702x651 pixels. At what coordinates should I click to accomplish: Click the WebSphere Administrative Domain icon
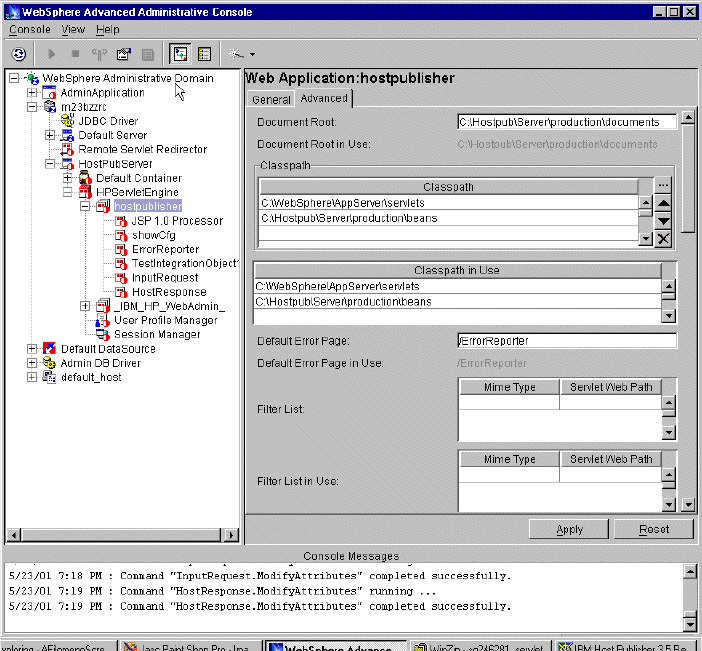click(x=32, y=78)
